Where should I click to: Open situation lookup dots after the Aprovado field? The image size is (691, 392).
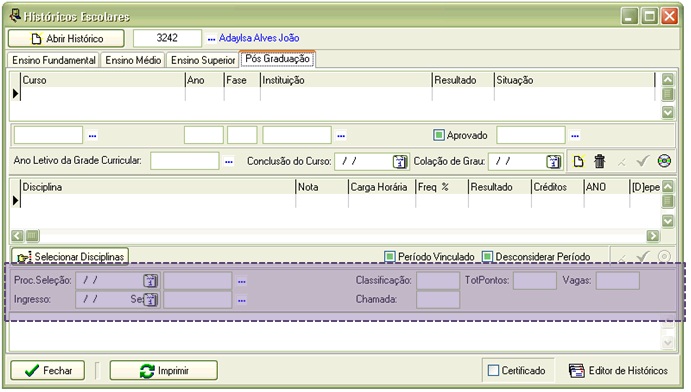tap(575, 136)
